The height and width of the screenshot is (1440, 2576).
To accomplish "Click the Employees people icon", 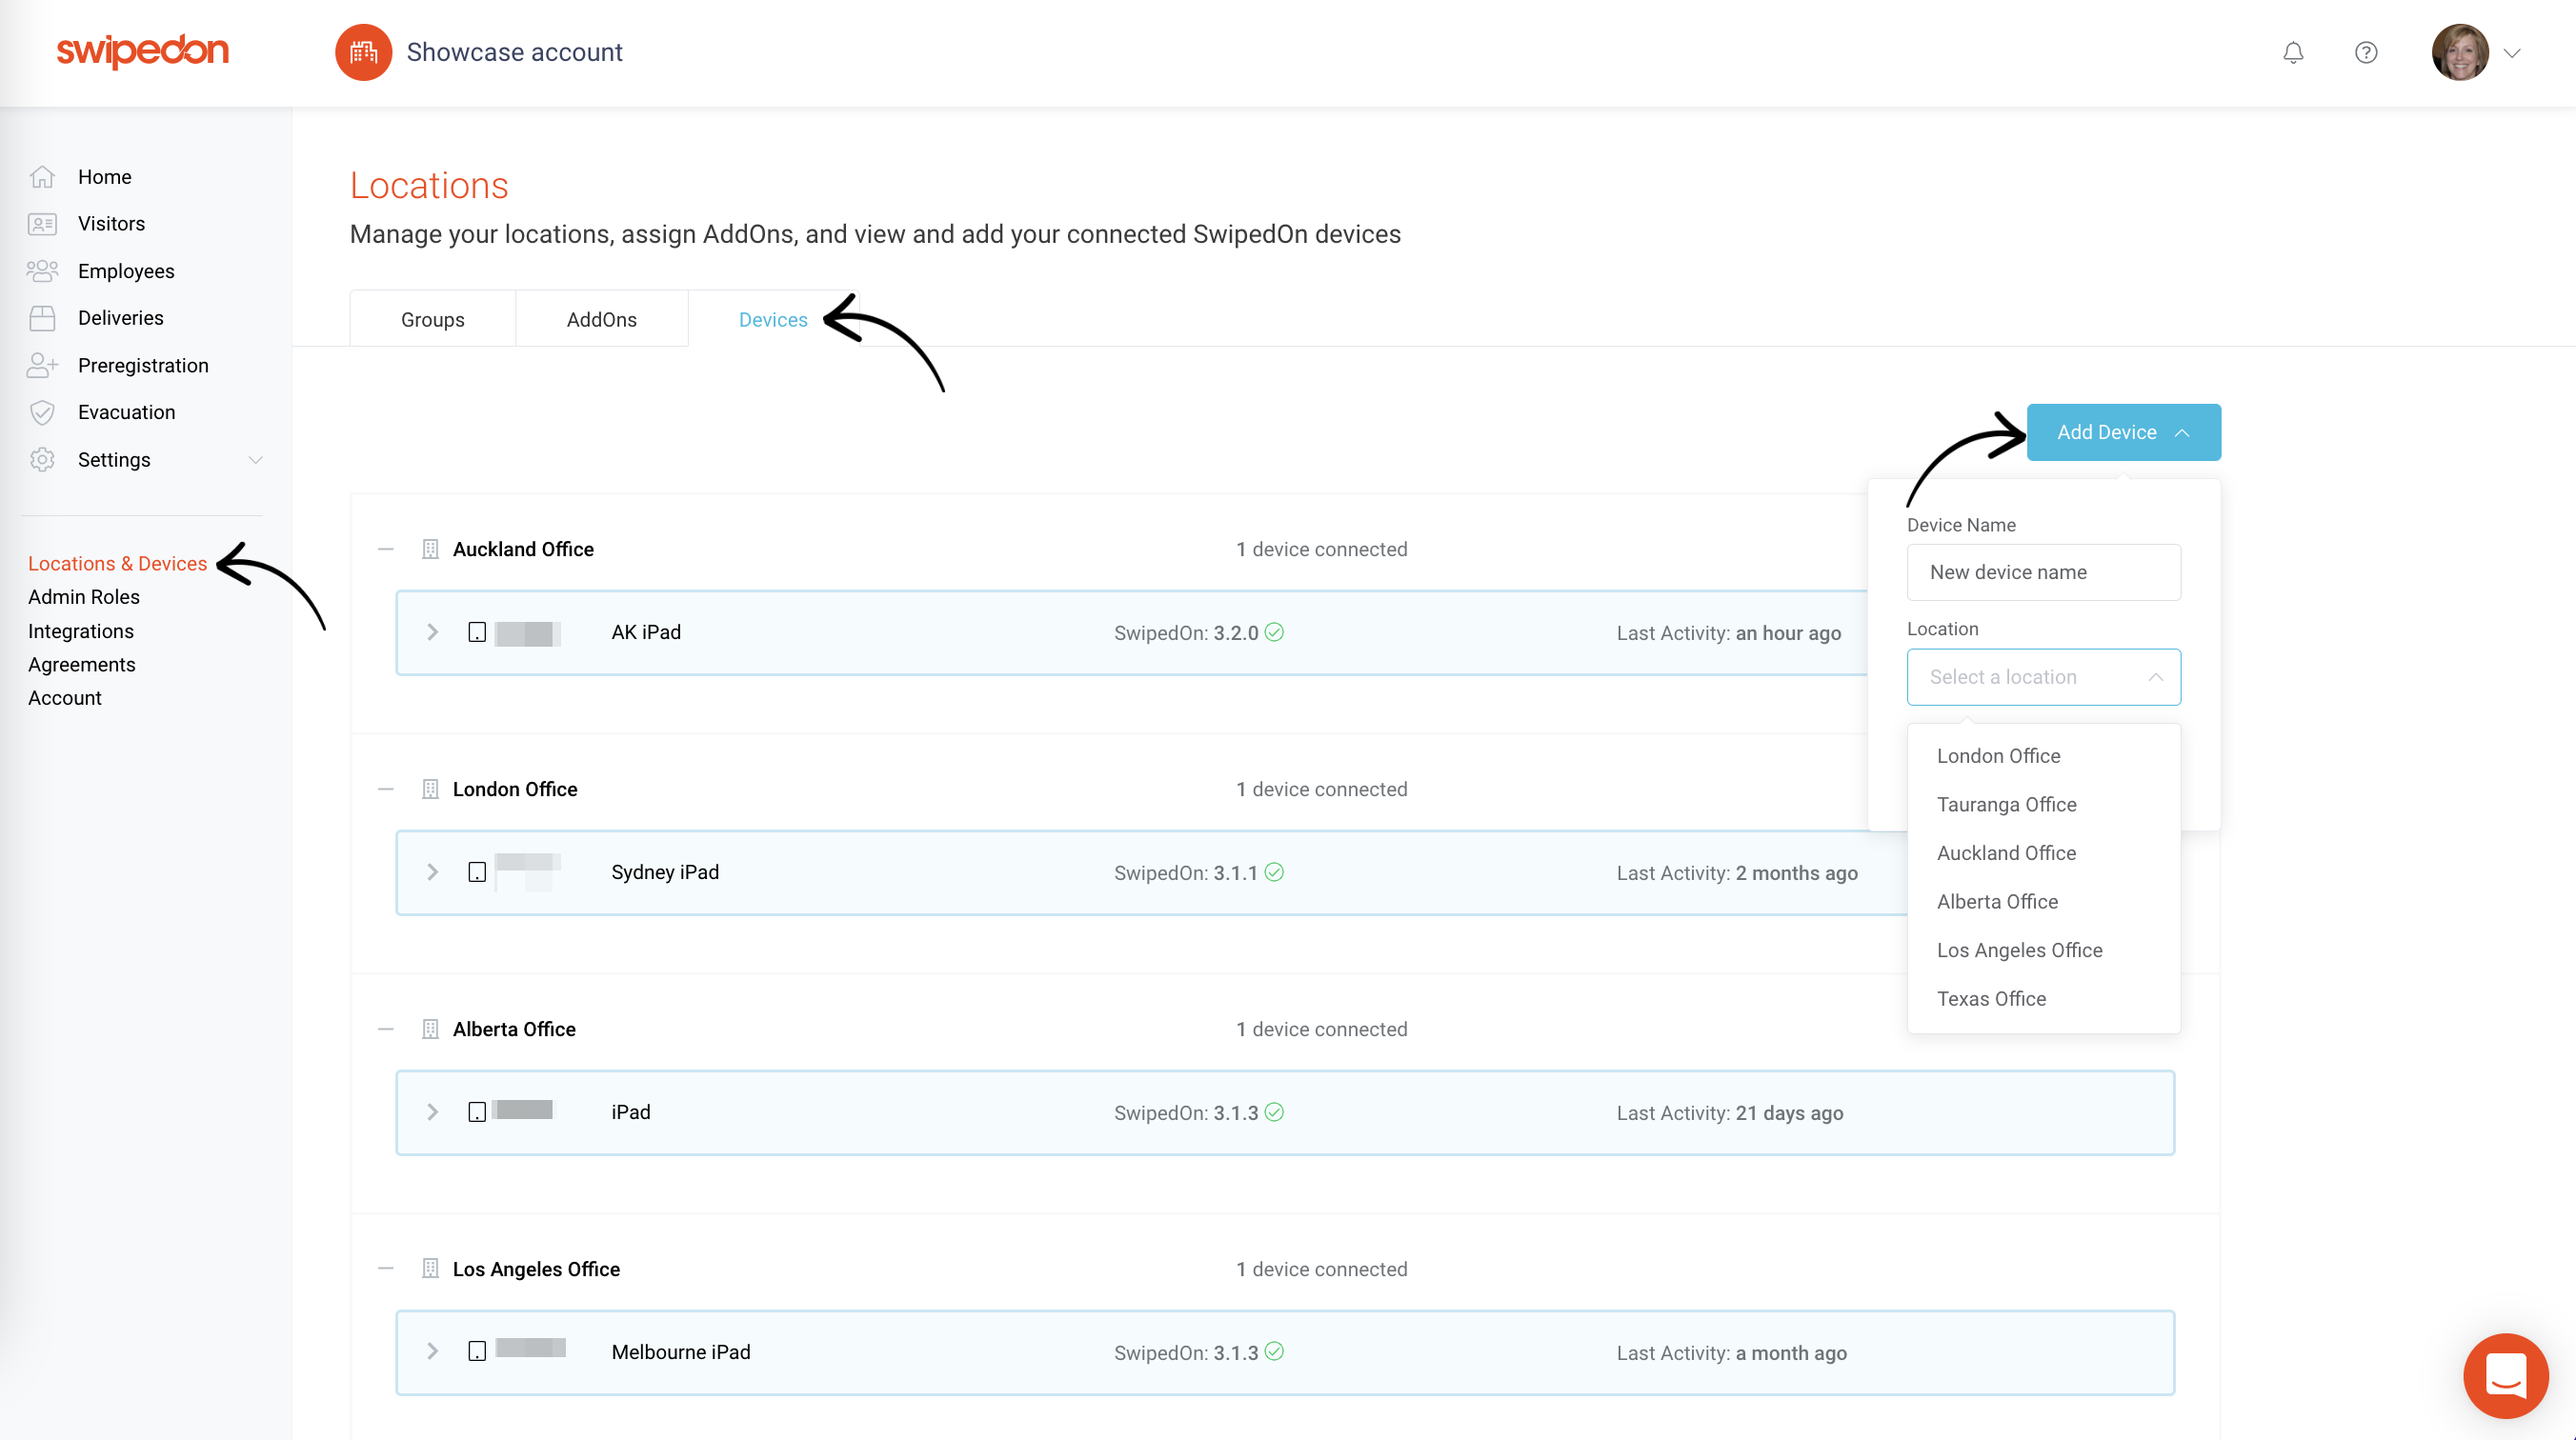I will pos(42,271).
